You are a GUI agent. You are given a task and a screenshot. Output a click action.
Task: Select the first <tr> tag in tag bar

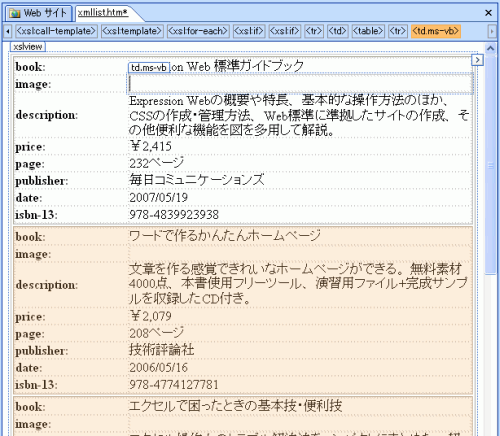click(314, 31)
